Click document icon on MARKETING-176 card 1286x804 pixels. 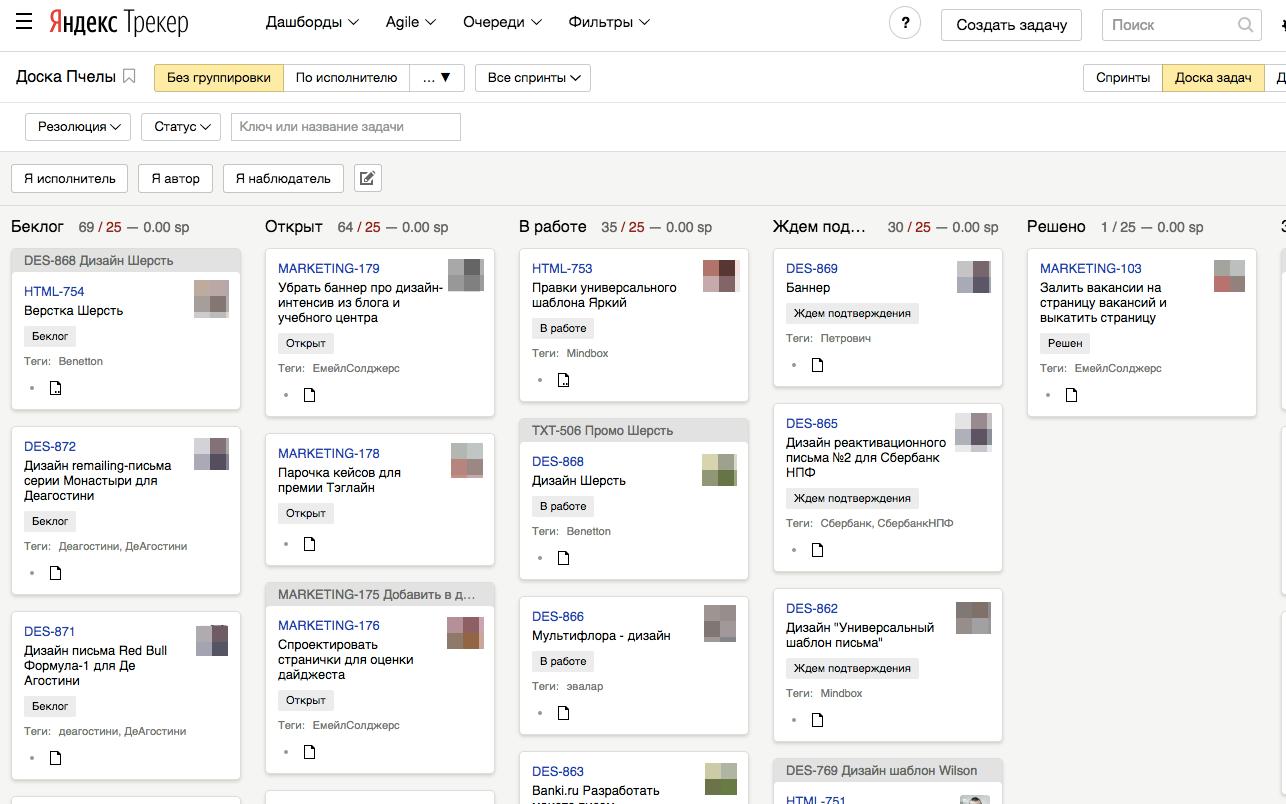click(x=310, y=752)
